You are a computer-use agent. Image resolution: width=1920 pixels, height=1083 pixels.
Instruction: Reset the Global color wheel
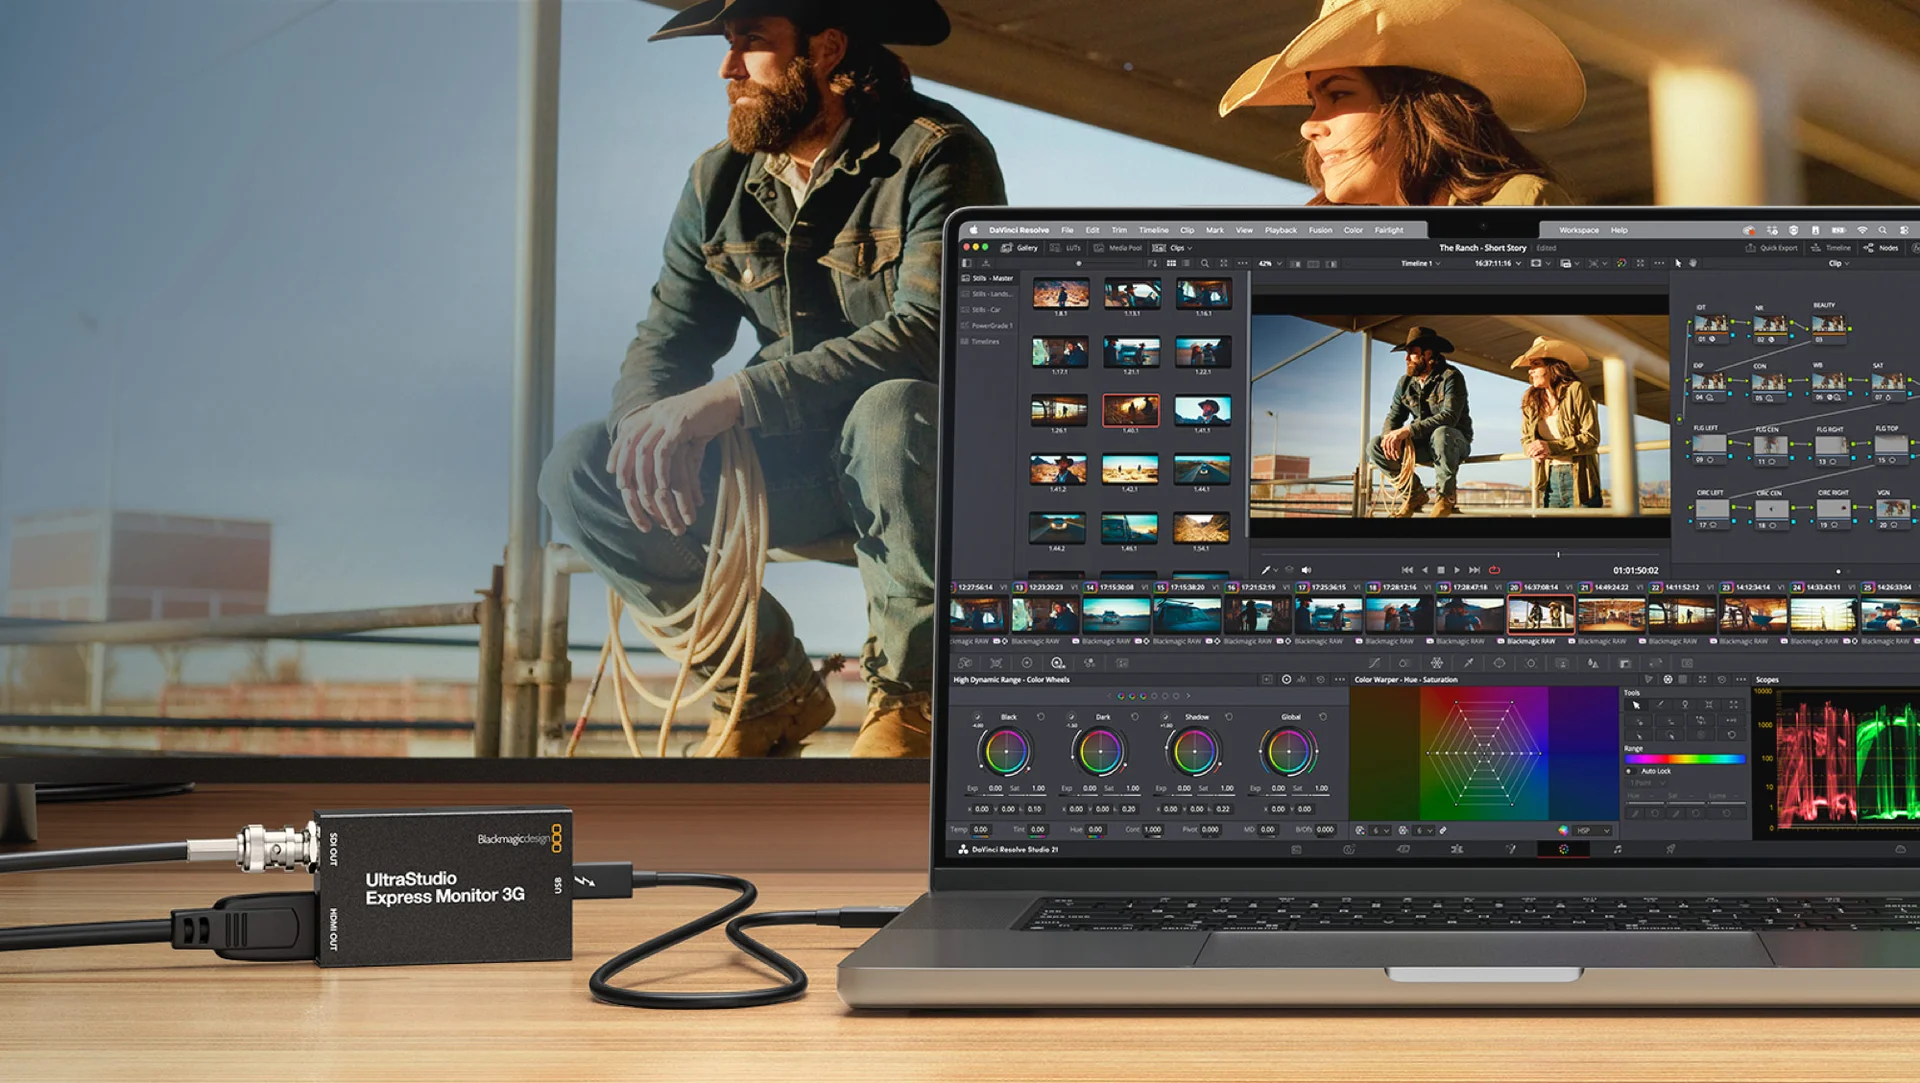pyautogui.click(x=1323, y=717)
